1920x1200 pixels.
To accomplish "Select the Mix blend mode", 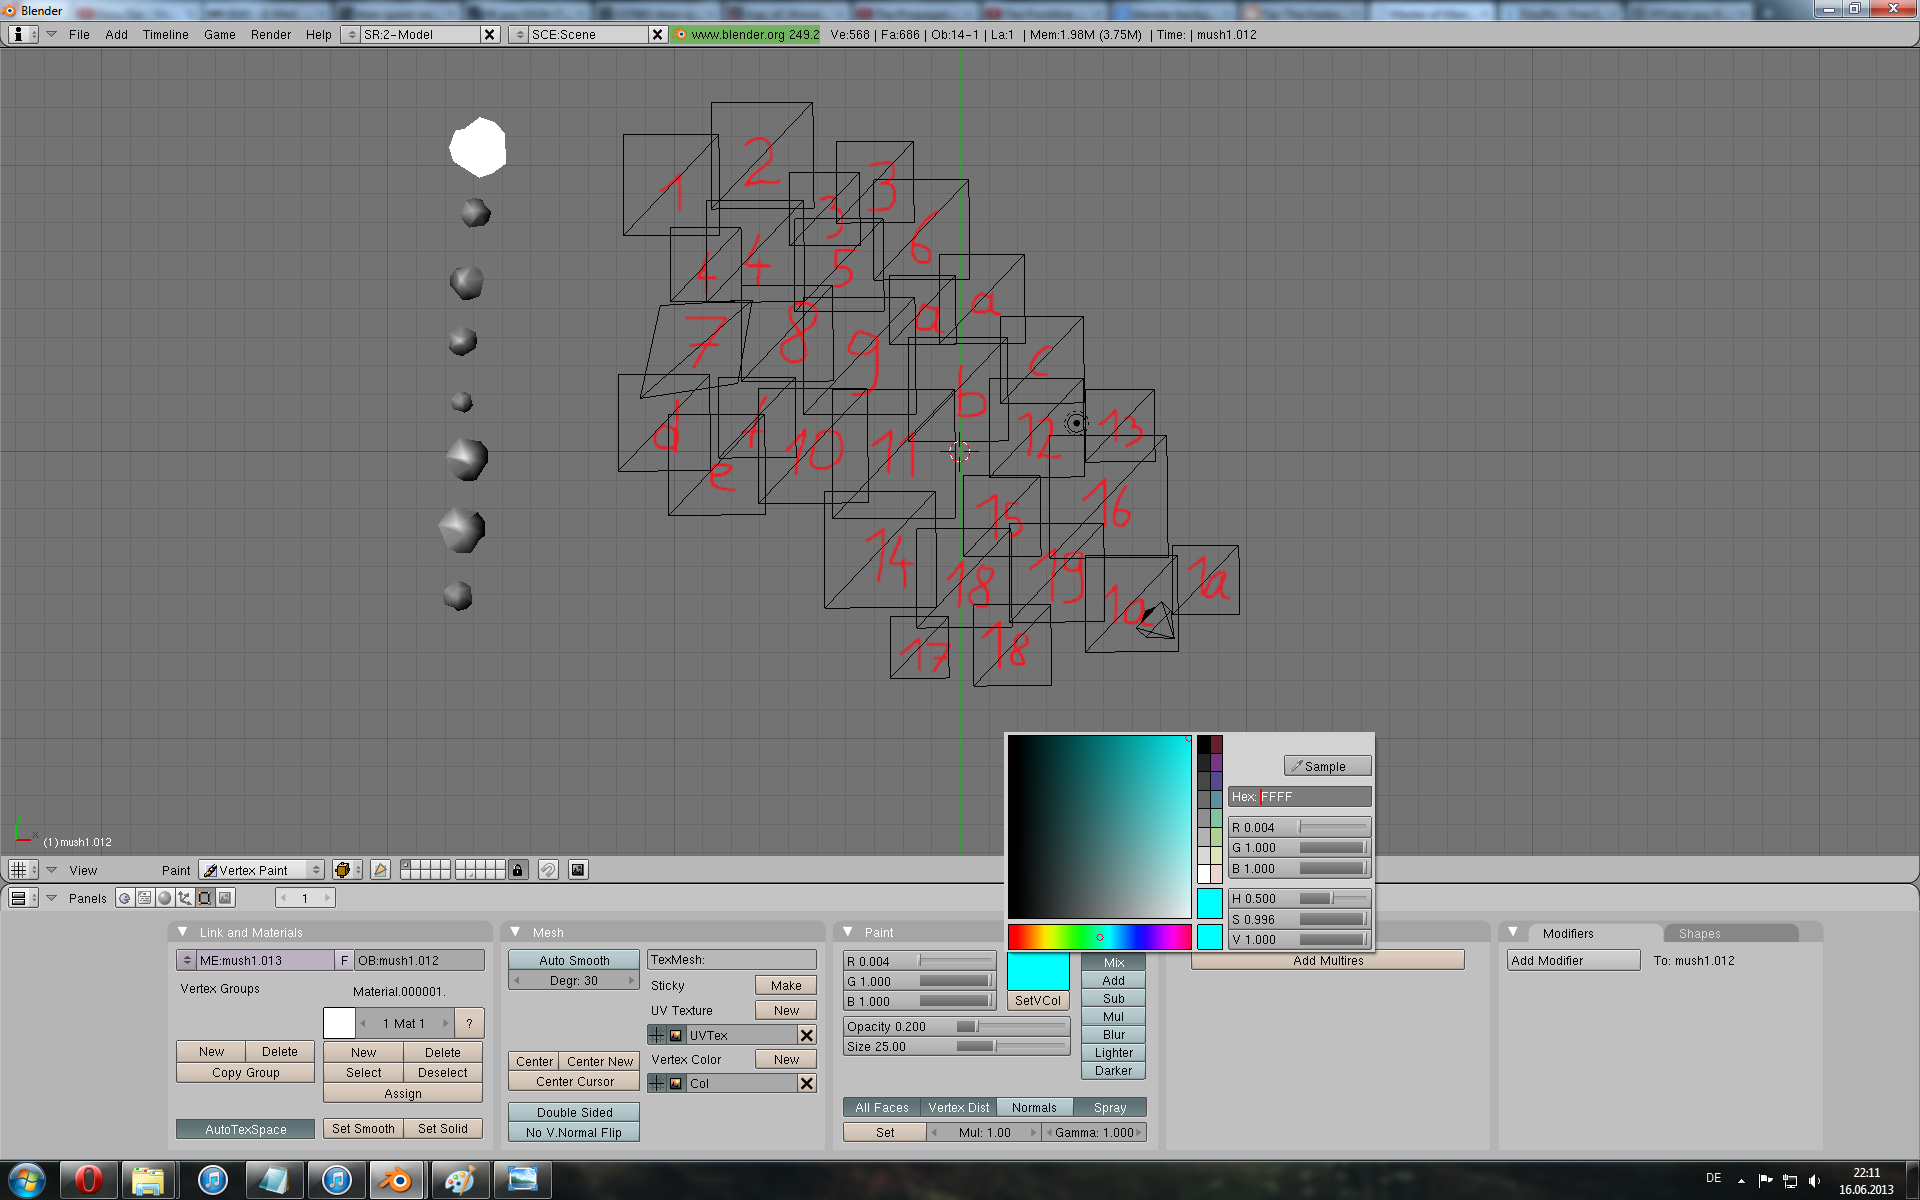I will pos(1114,962).
